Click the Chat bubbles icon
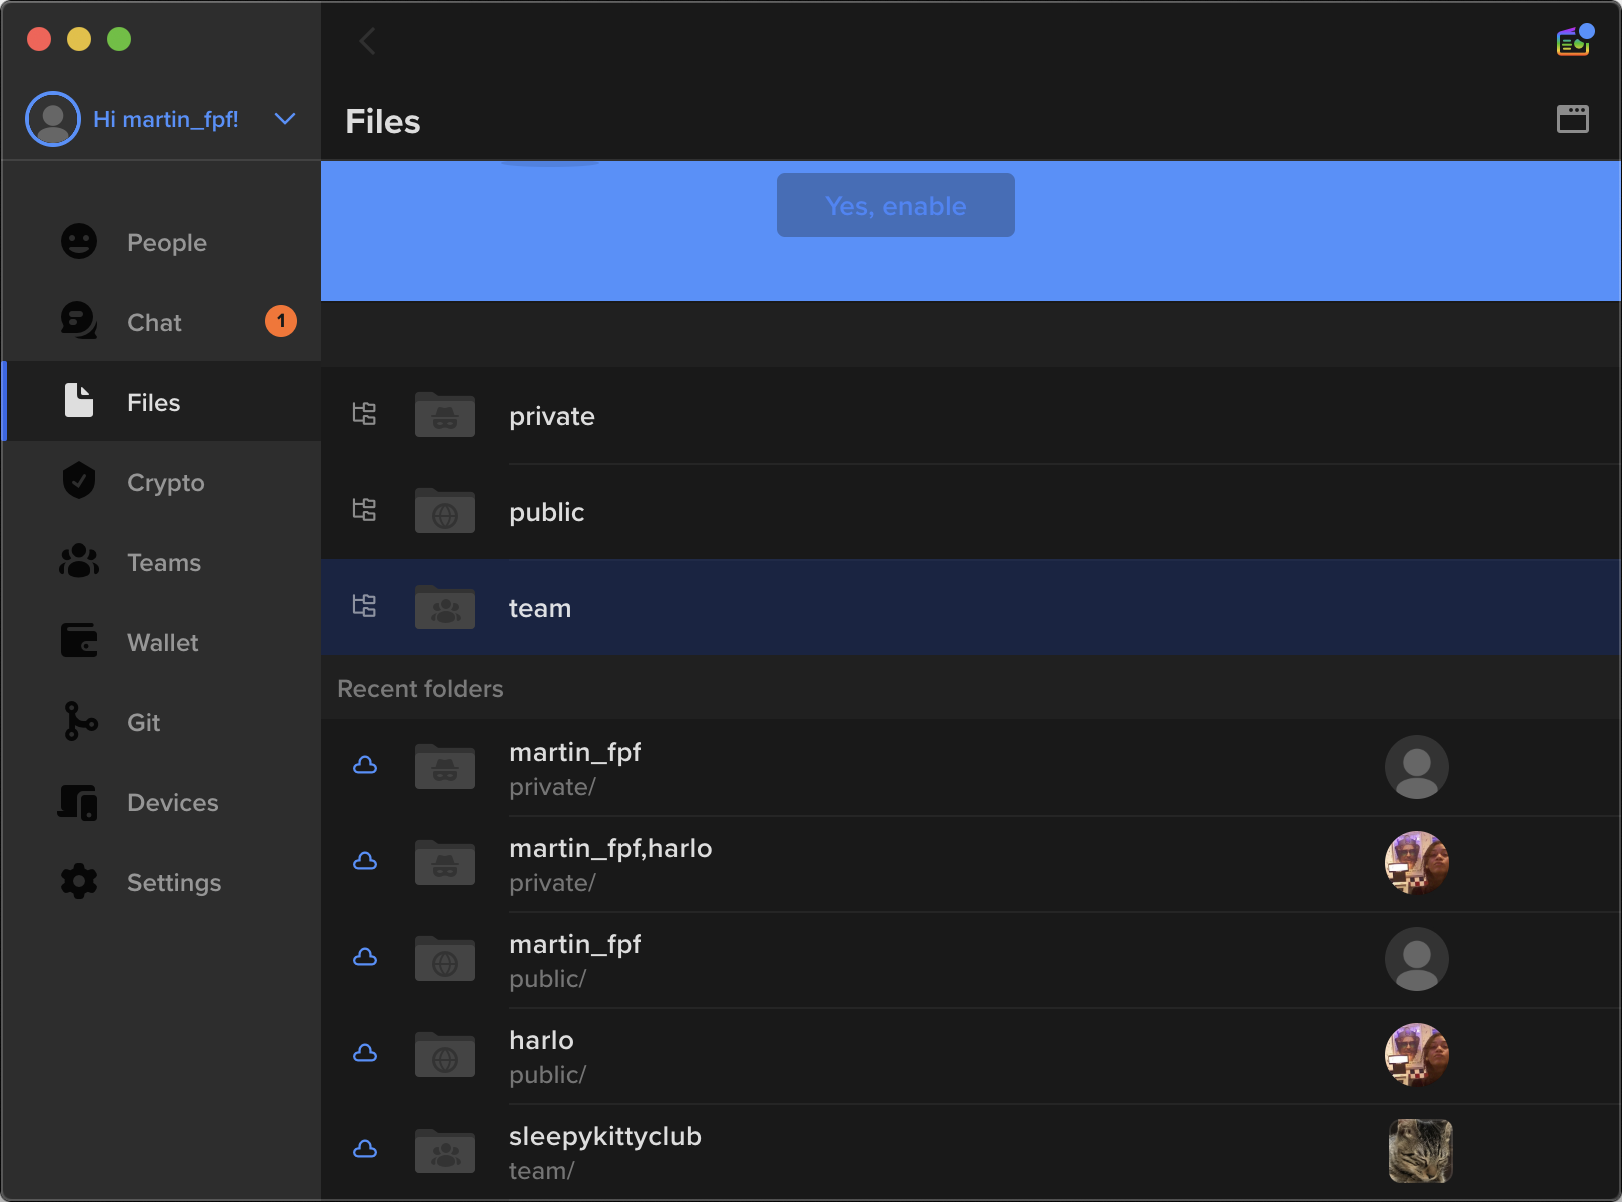 click(x=79, y=321)
